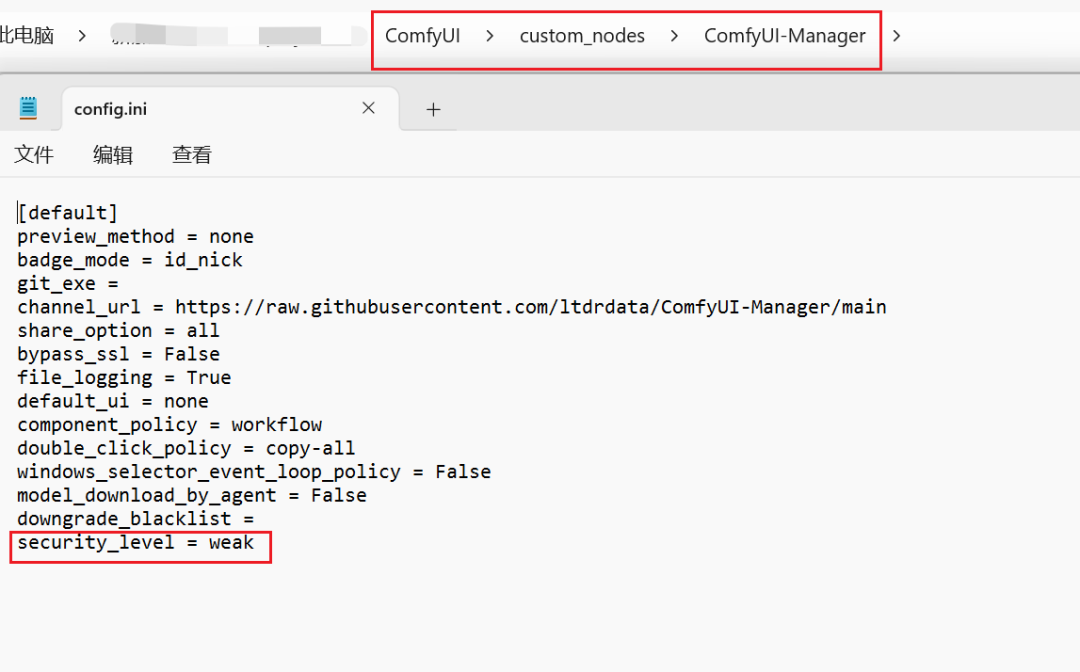The image size is (1080, 672).
Task: Click the preview_method = none line
Action: point(136,236)
